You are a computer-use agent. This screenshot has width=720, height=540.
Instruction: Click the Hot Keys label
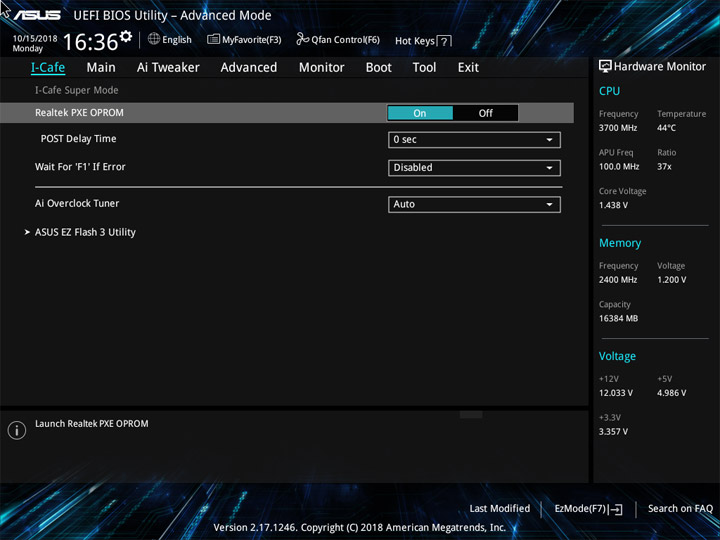(415, 41)
